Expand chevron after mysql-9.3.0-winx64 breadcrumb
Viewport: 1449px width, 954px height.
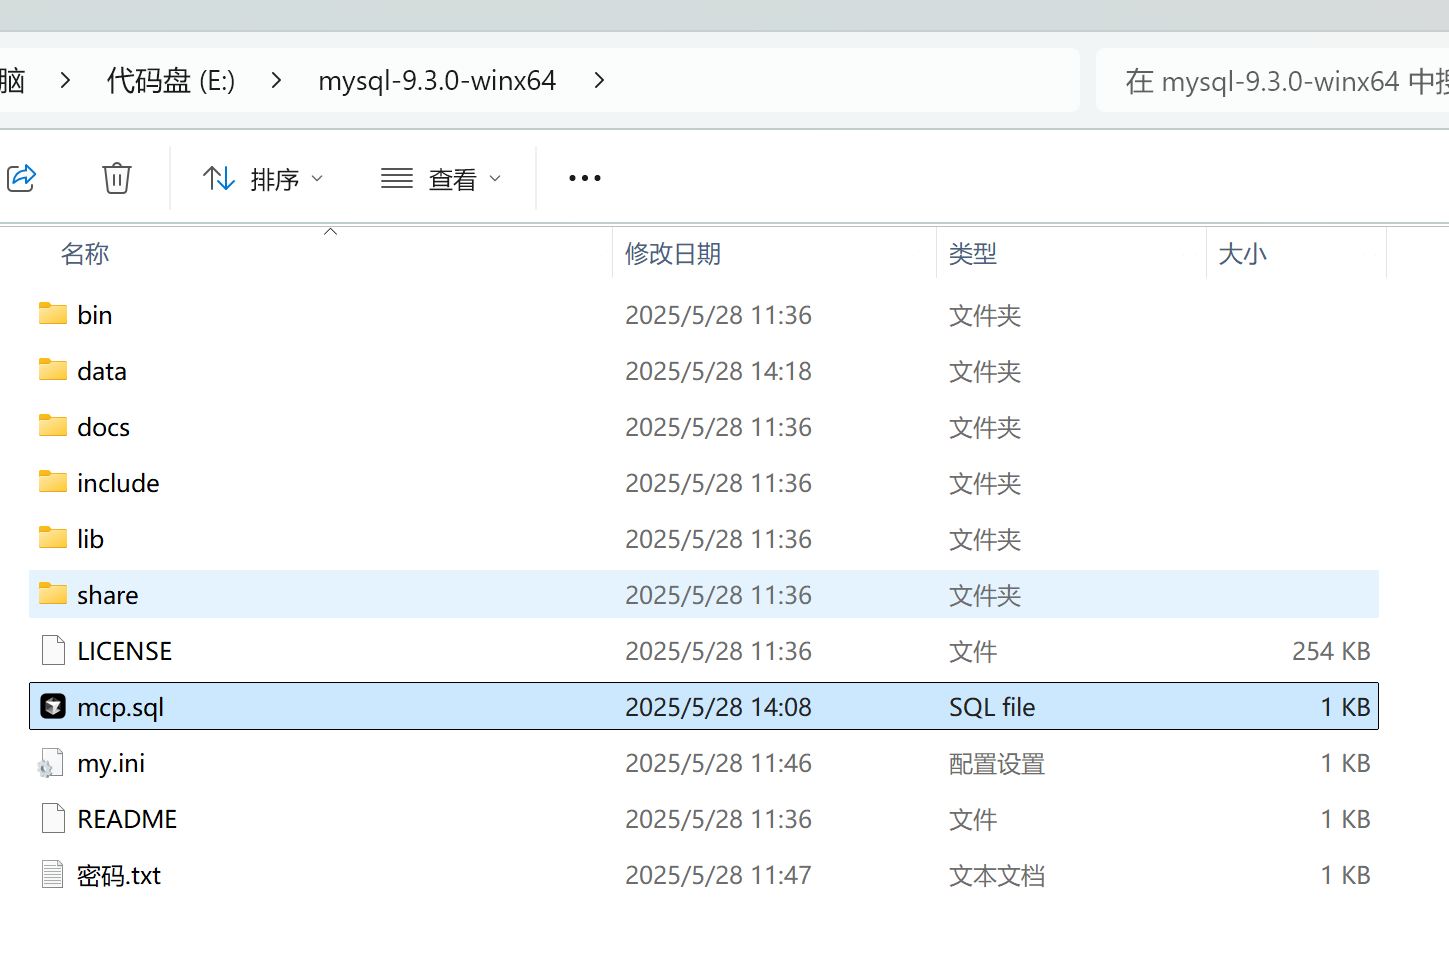[x=599, y=80]
